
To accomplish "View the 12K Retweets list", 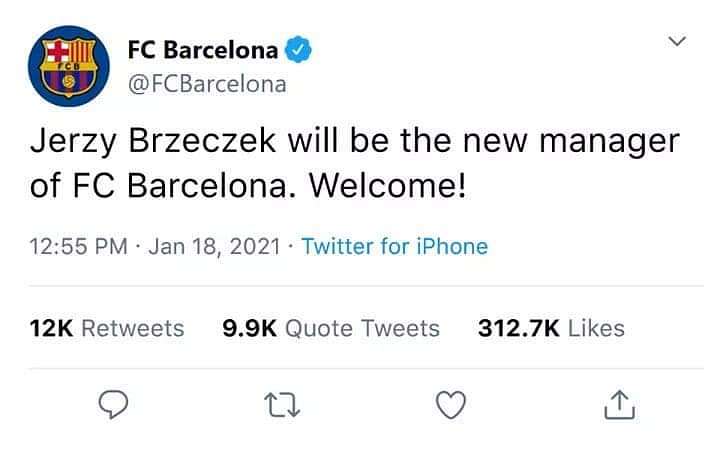I will (x=107, y=329).
